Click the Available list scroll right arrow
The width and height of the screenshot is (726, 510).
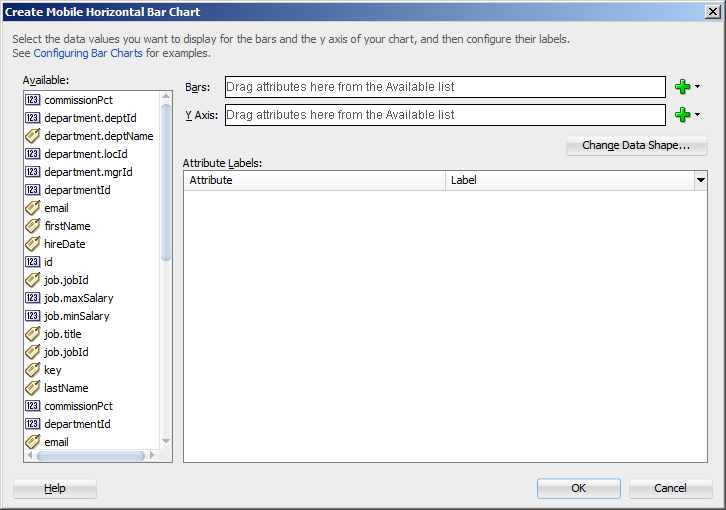coord(152,456)
